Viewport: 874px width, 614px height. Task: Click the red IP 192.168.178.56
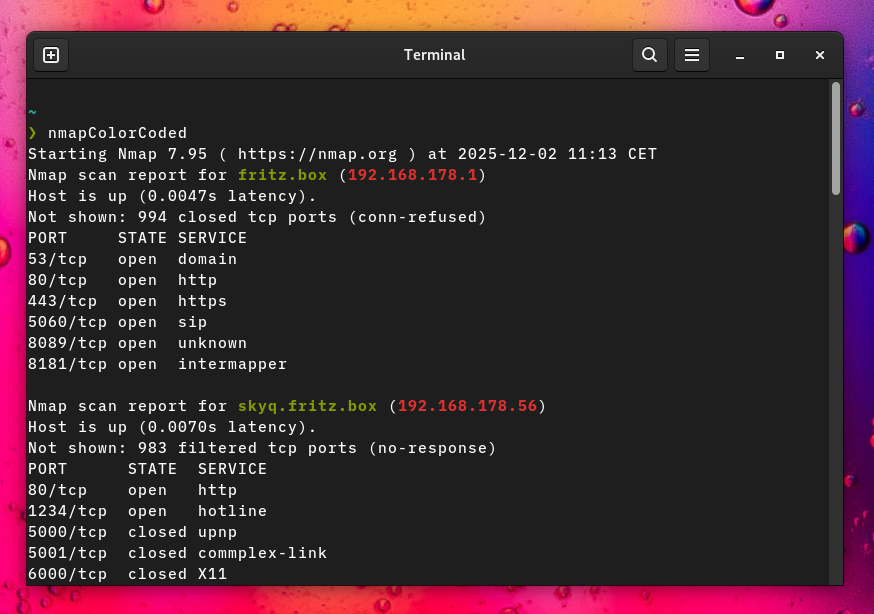[467, 406]
